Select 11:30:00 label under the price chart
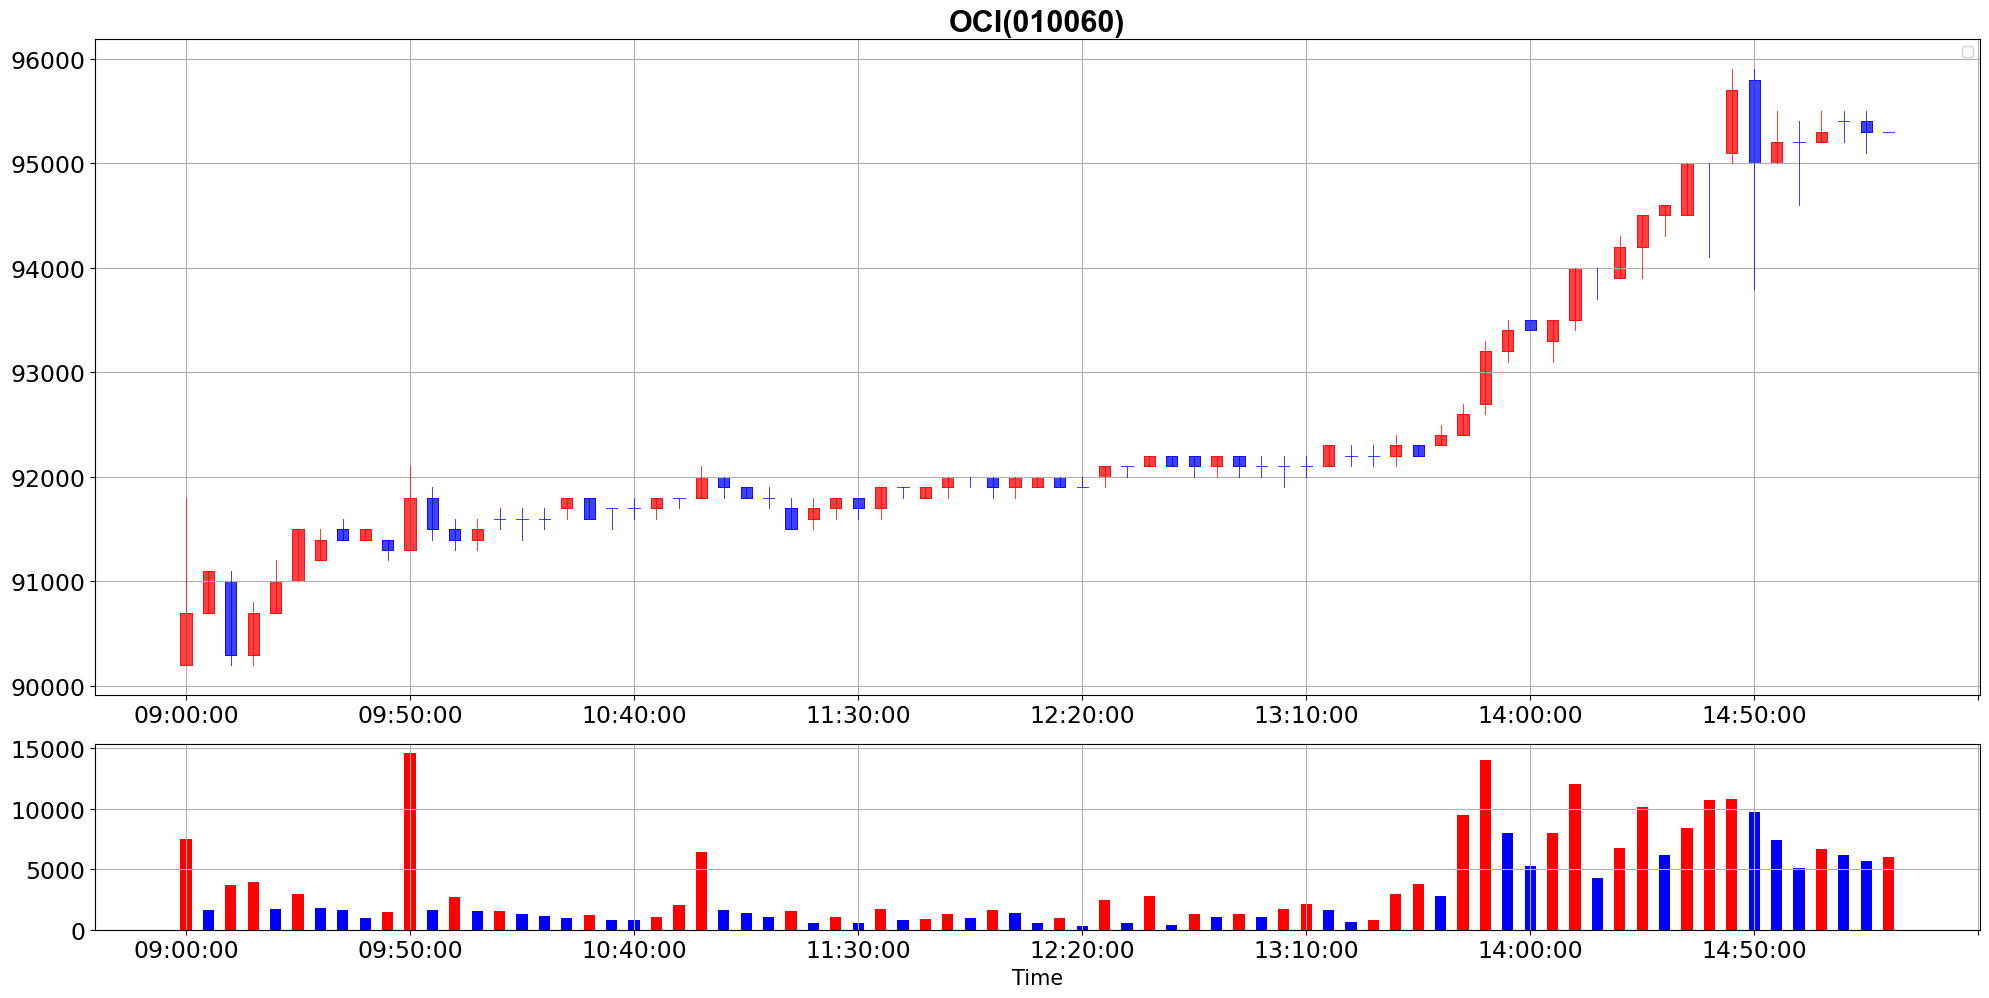The width and height of the screenshot is (1989, 998). coord(858,716)
